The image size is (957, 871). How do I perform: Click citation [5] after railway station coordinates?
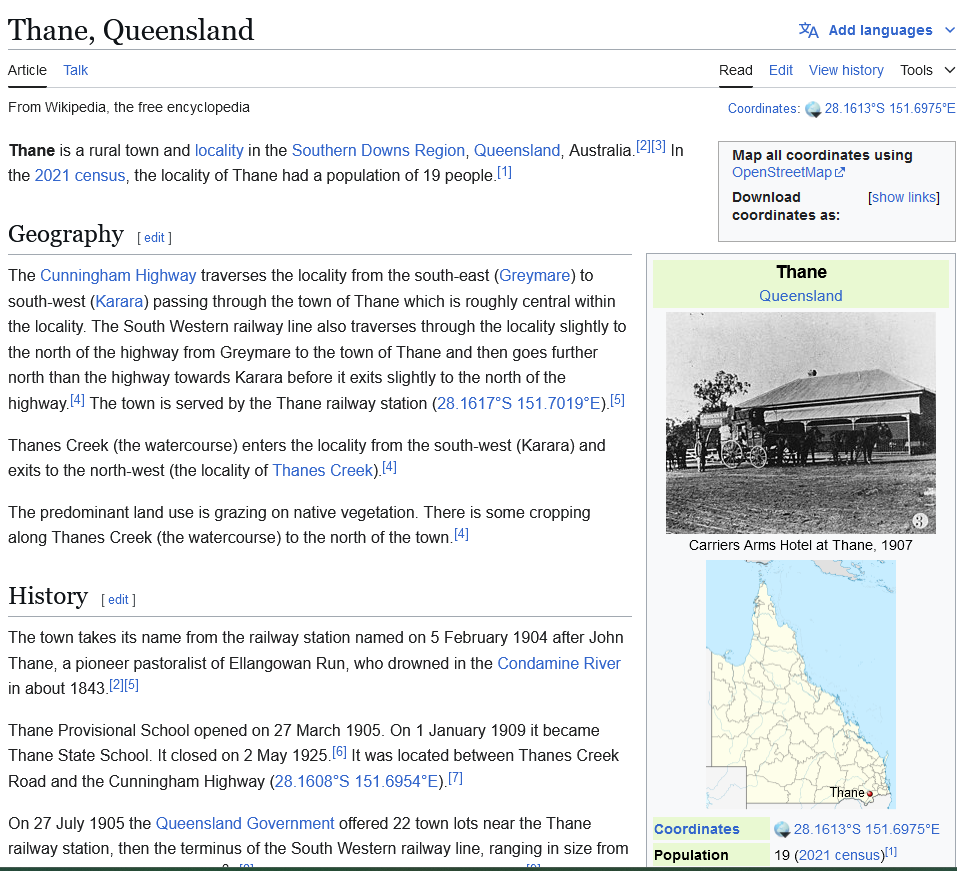click(x=618, y=400)
